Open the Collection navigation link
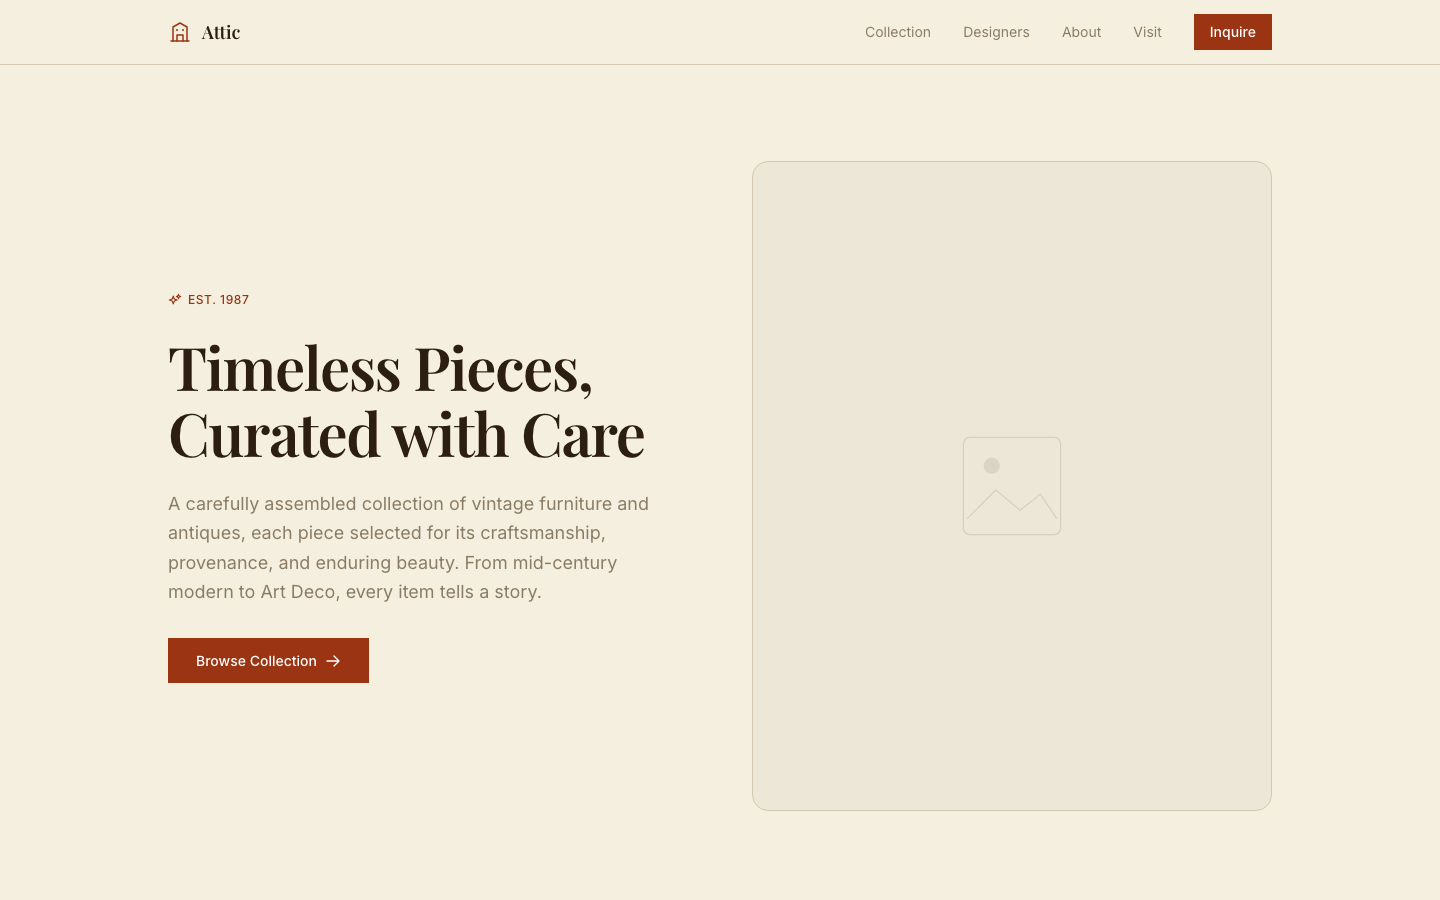This screenshot has height=900, width=1440. 897,32
